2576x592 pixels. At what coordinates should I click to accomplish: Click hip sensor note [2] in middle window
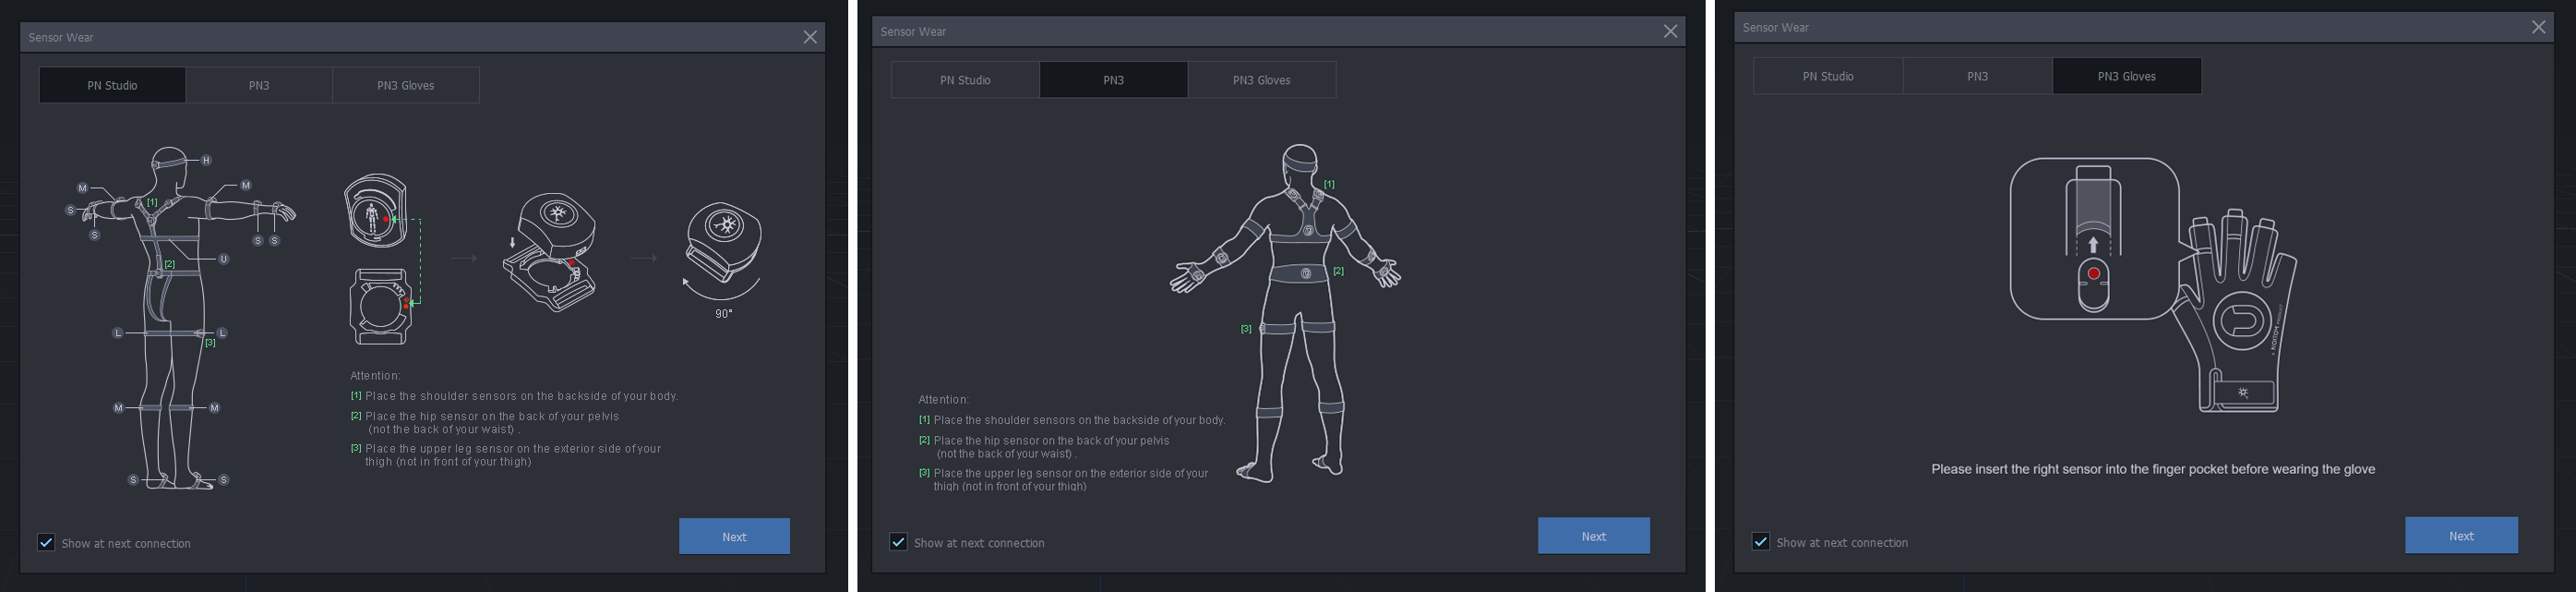click(x=1044, y=447)
